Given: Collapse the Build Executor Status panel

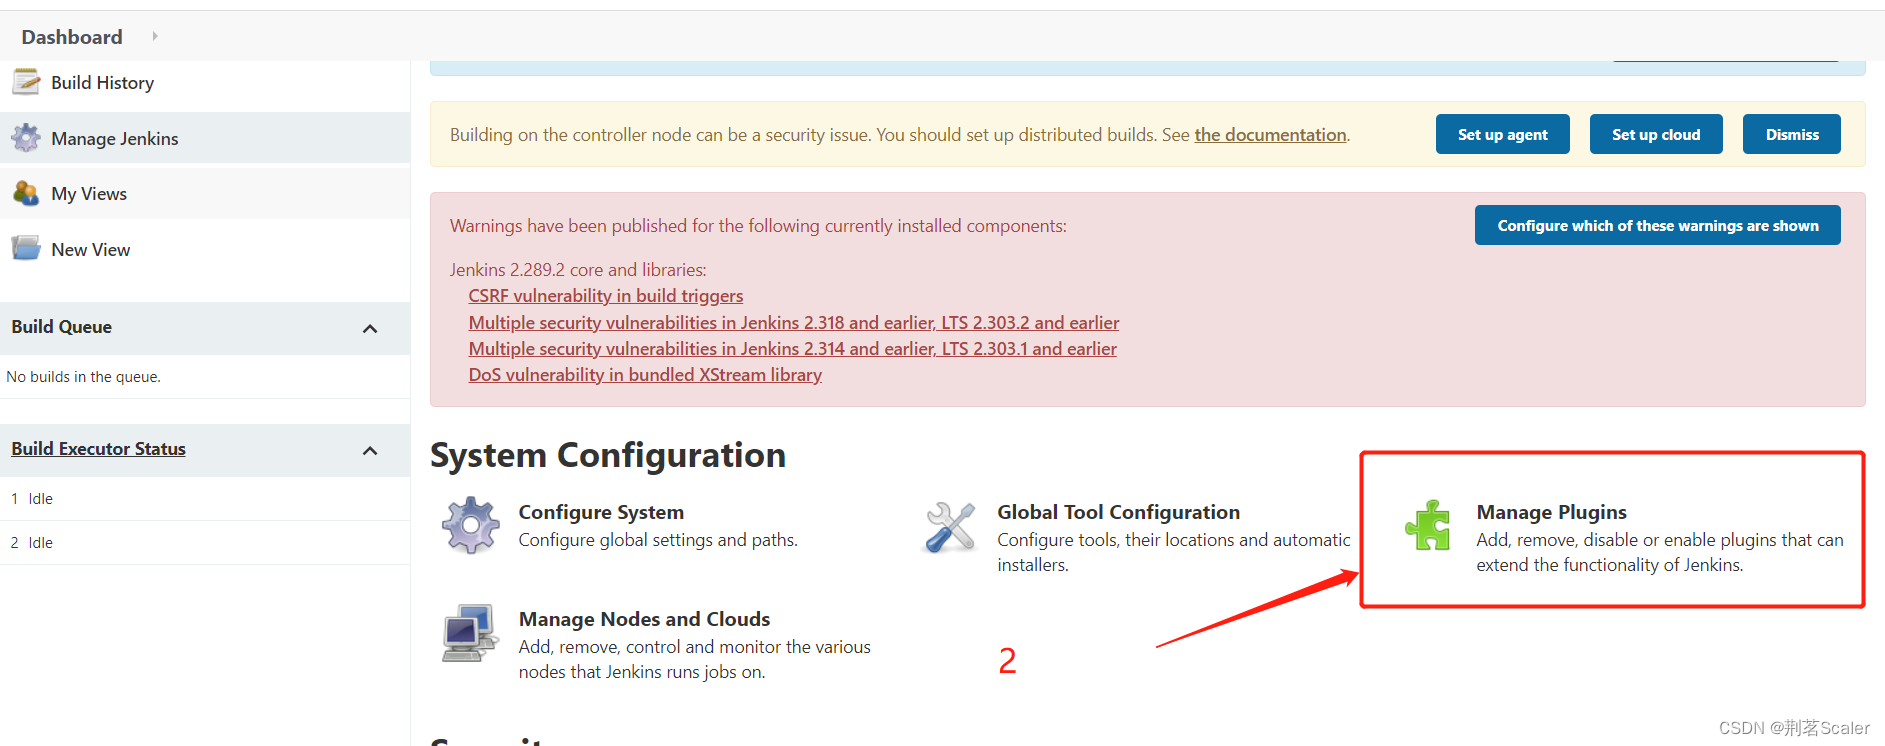Looking at the screenshot, I should pos(370,450).
